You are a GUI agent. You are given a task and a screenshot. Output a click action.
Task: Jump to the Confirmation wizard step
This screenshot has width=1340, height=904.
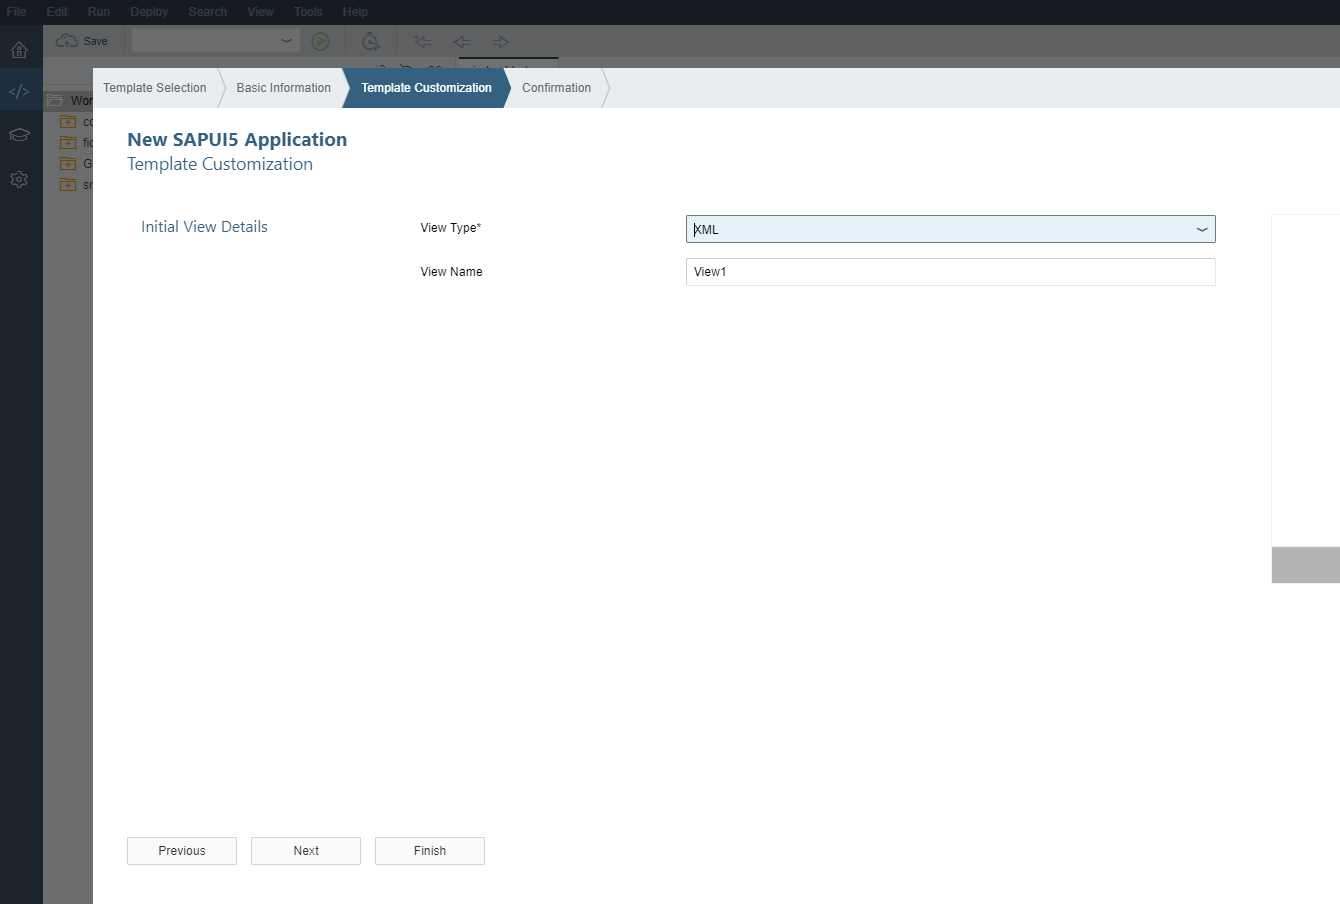[556, 88]
